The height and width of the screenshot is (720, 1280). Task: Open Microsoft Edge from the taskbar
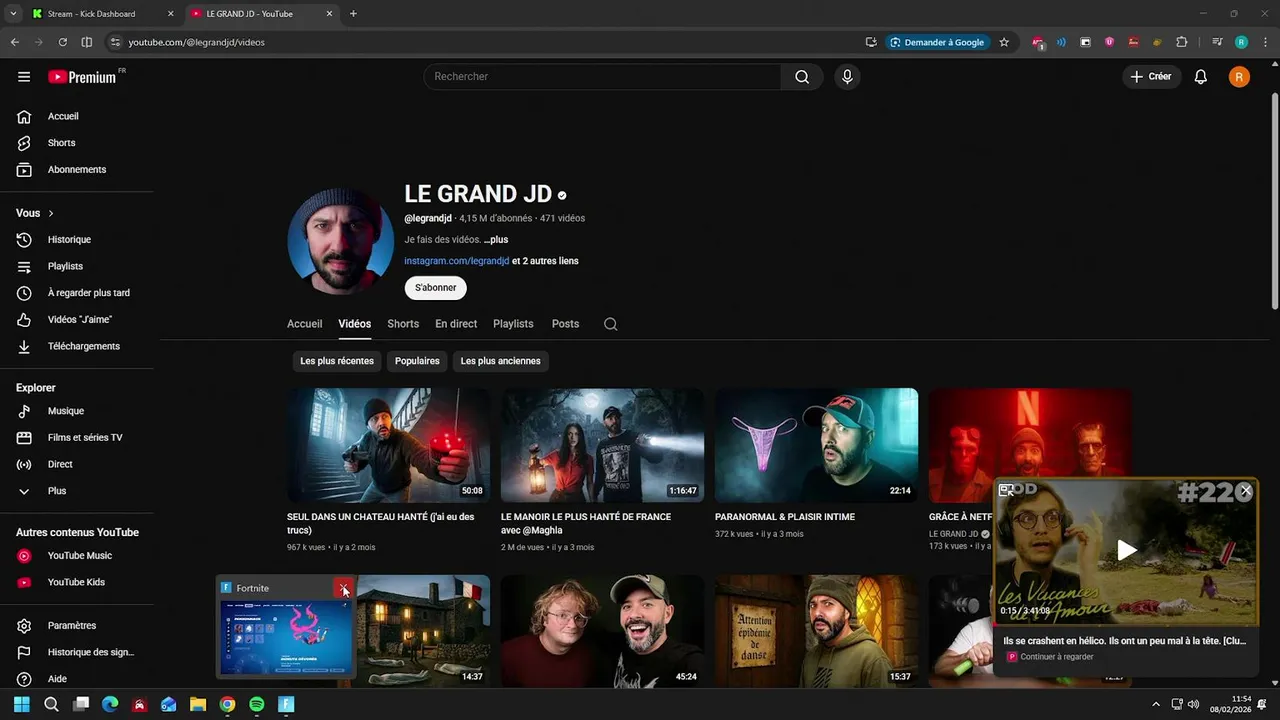[x=110, y=704]
